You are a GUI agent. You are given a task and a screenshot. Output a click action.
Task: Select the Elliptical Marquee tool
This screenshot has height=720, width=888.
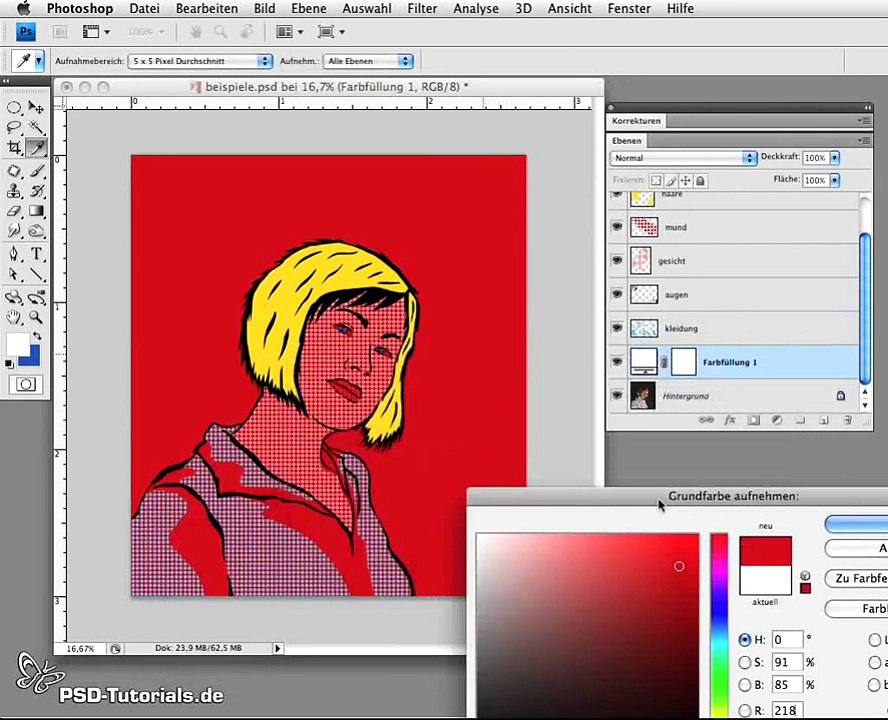14,108
